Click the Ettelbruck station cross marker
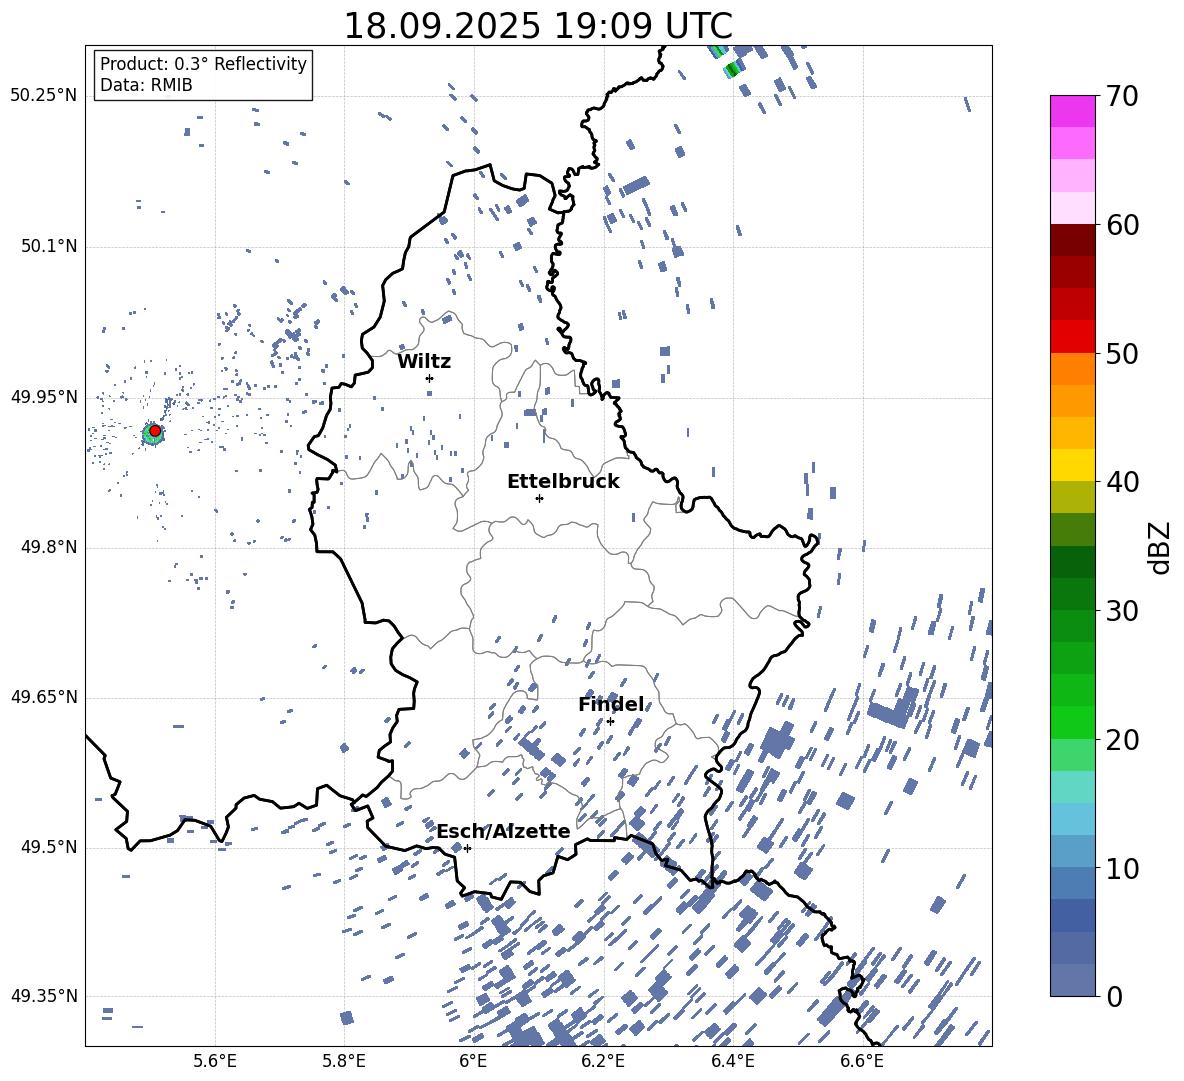1184x1081 pixels. point(539,498)
